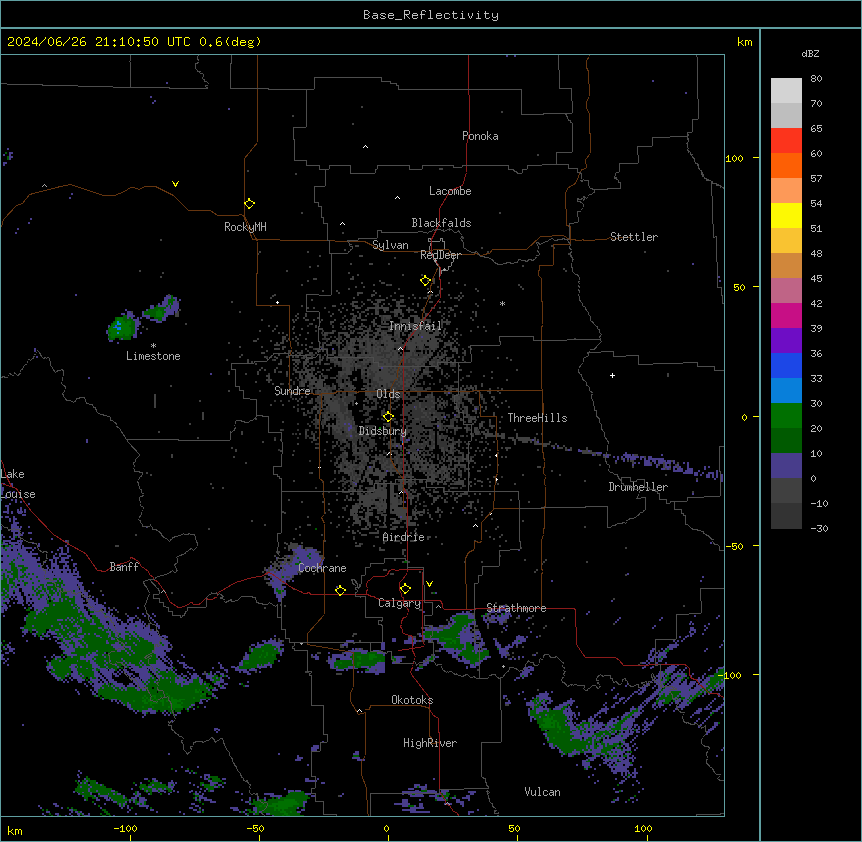The height and width of the screenshot is (842, 862).
Task: Click the ThreeHills label
Action: tap(537, 418)
